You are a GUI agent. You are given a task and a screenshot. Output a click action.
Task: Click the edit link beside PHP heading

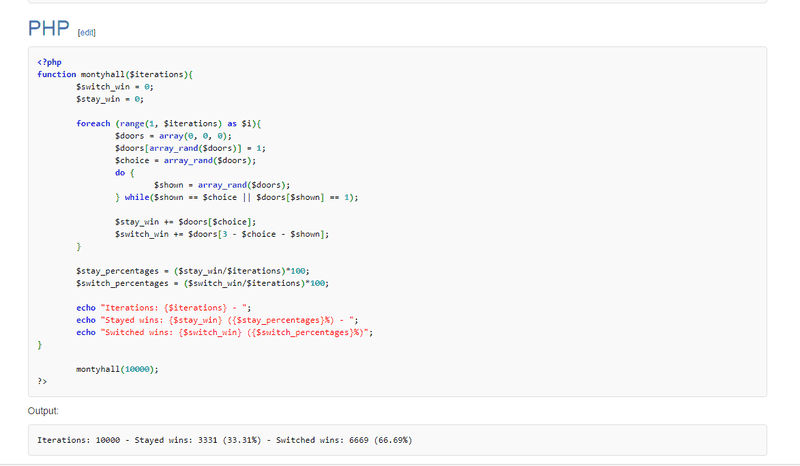coord(86,32)
